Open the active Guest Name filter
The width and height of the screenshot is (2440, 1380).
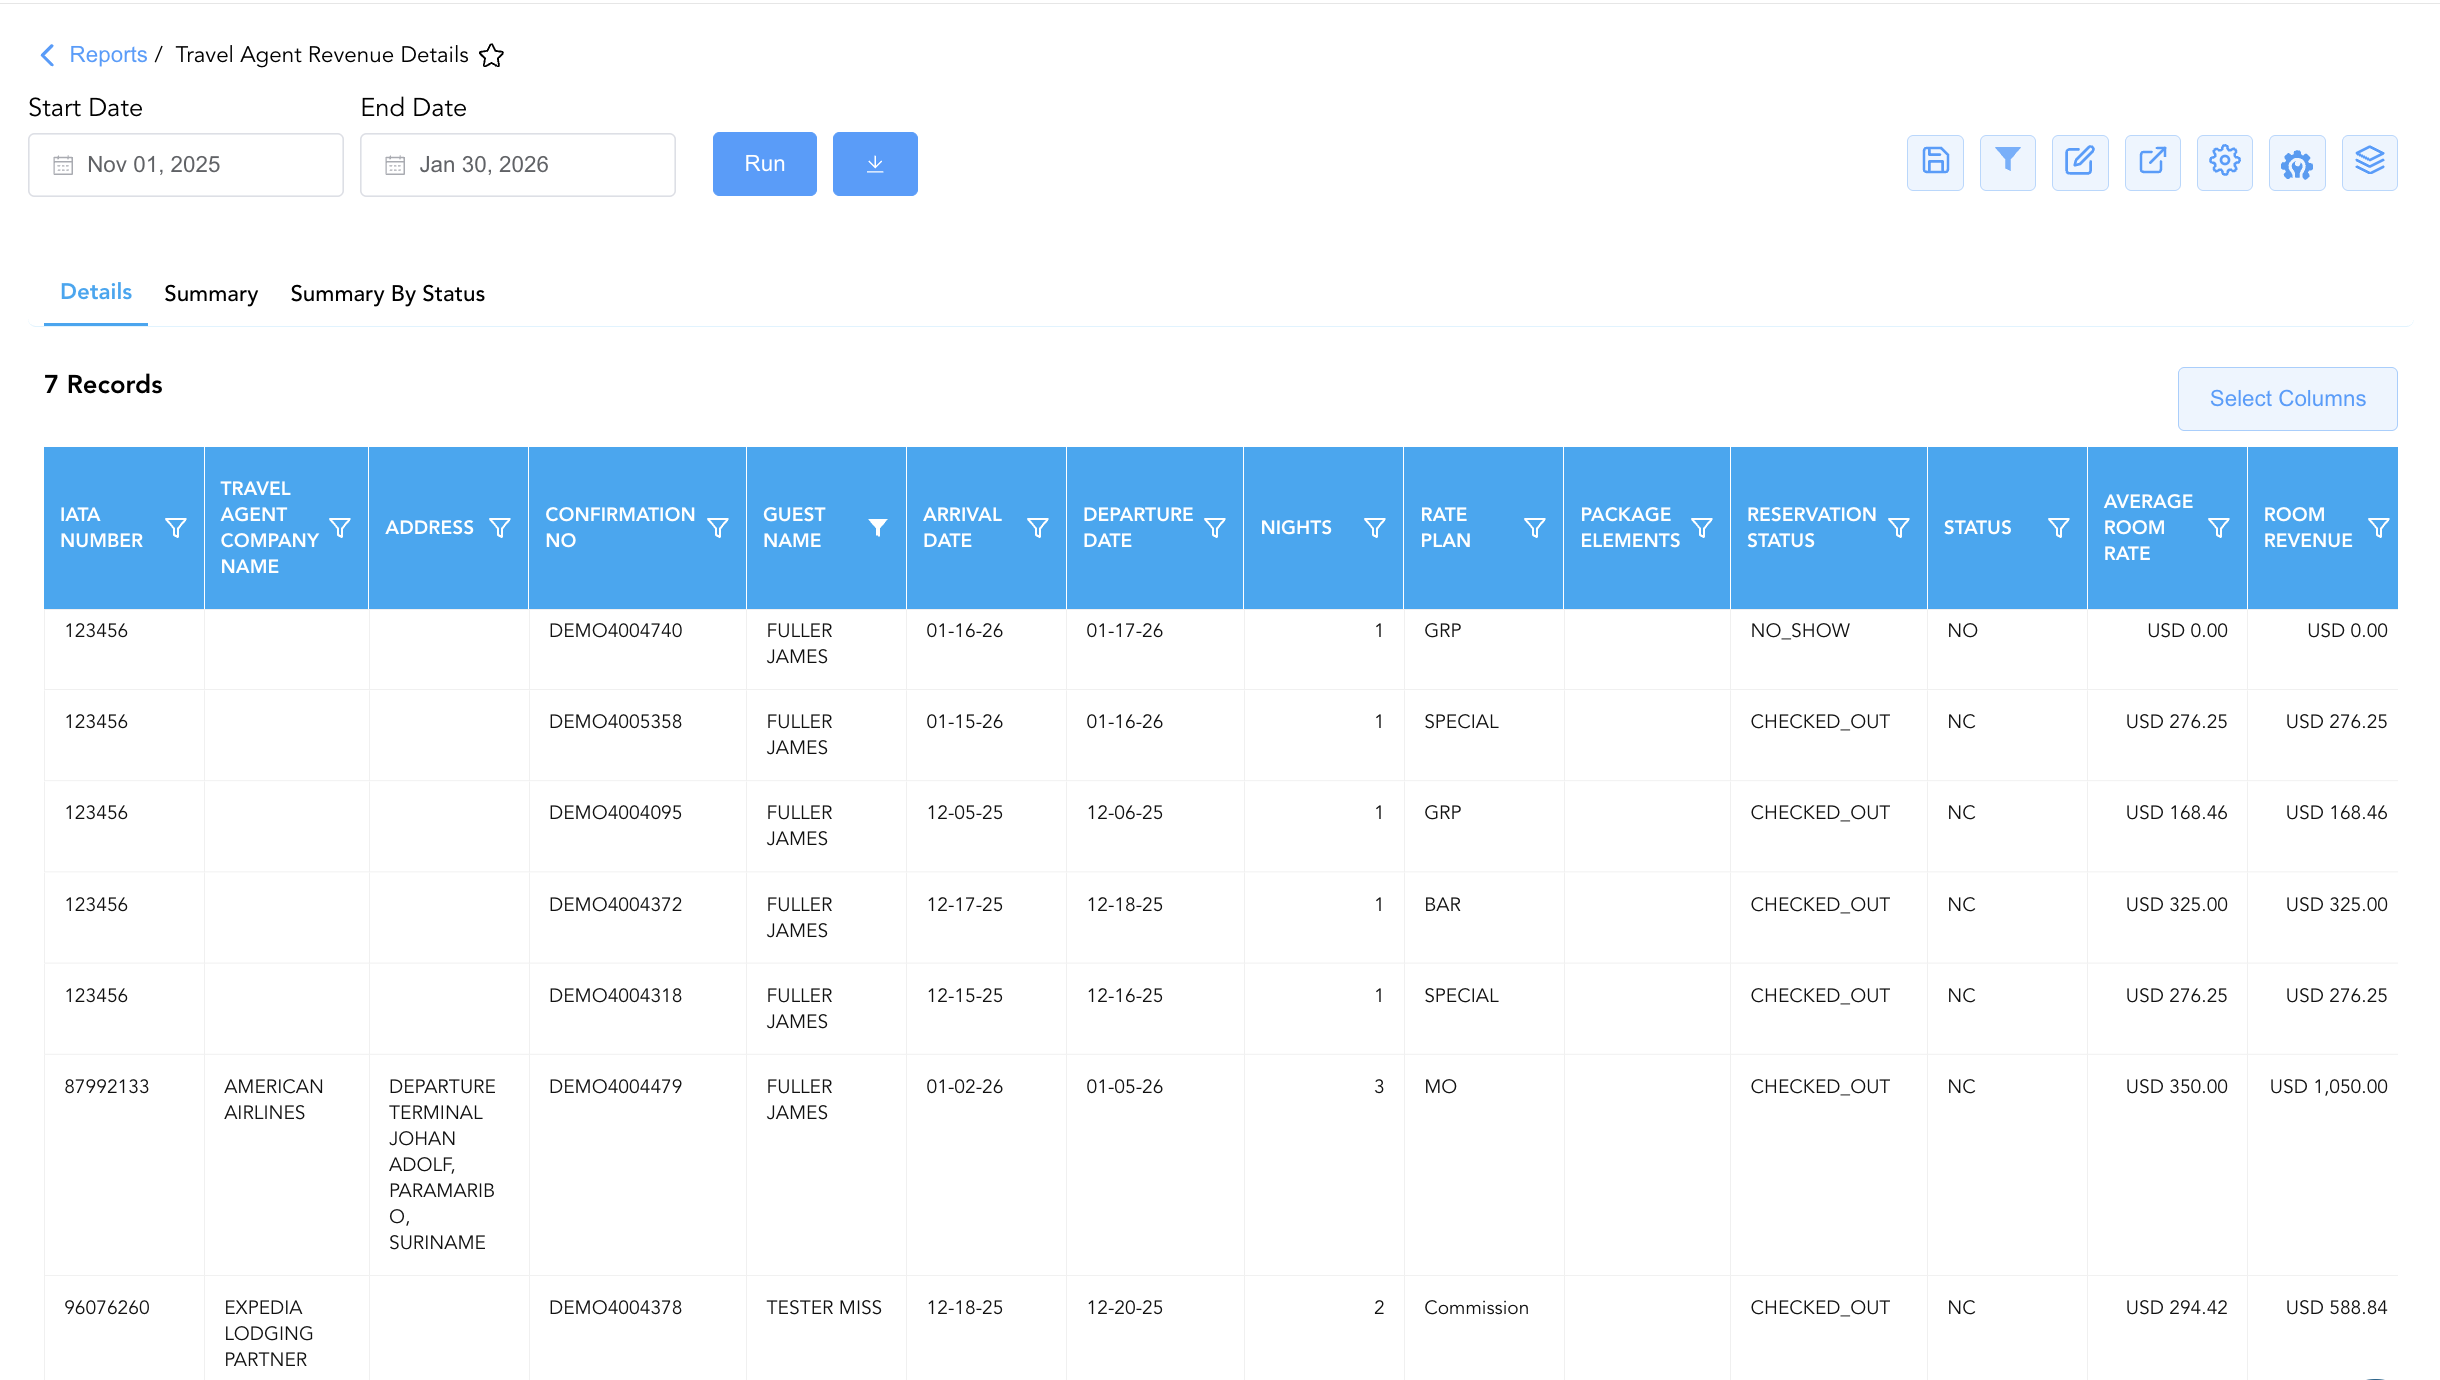pos(878,527)
